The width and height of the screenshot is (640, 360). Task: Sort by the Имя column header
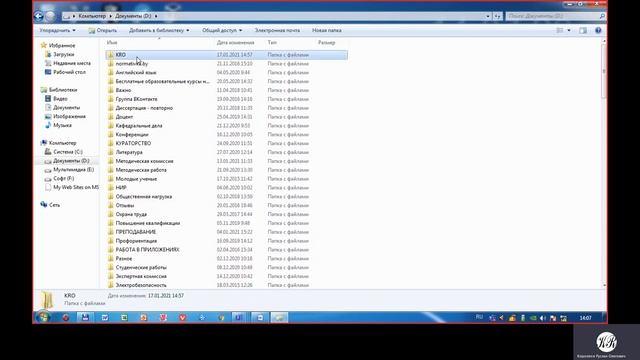coord(112,42)
